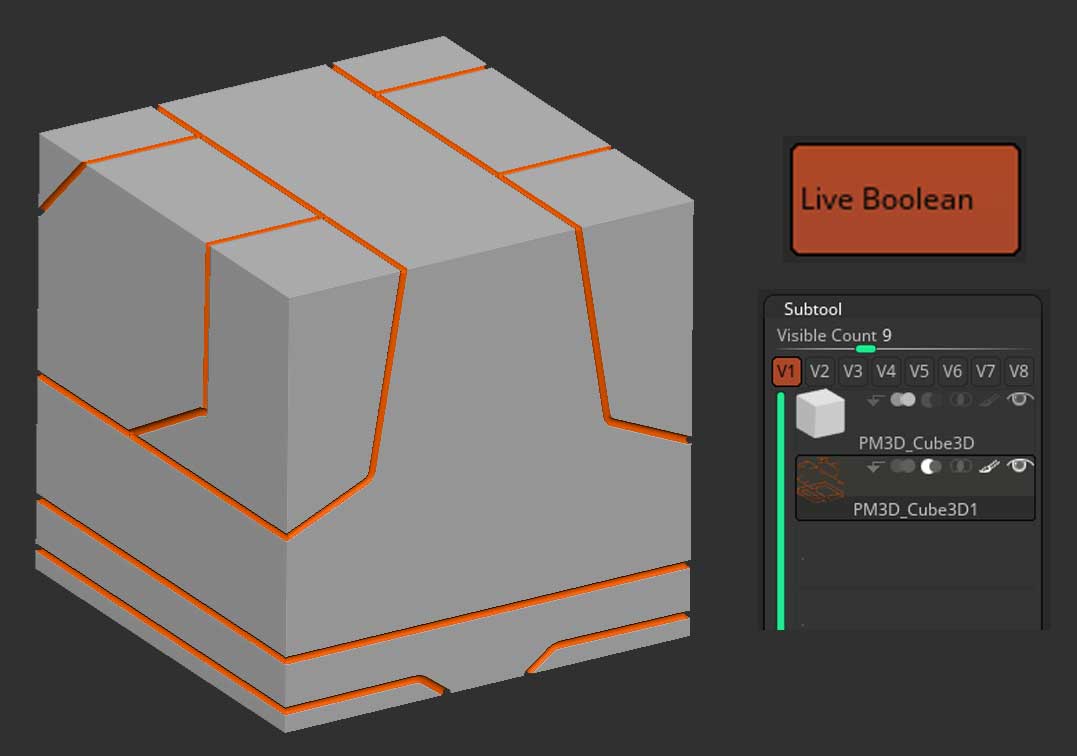Click the gray cube model in the viewport
Viewport: 1077px width, 756px height.
(x=364, y=385)
